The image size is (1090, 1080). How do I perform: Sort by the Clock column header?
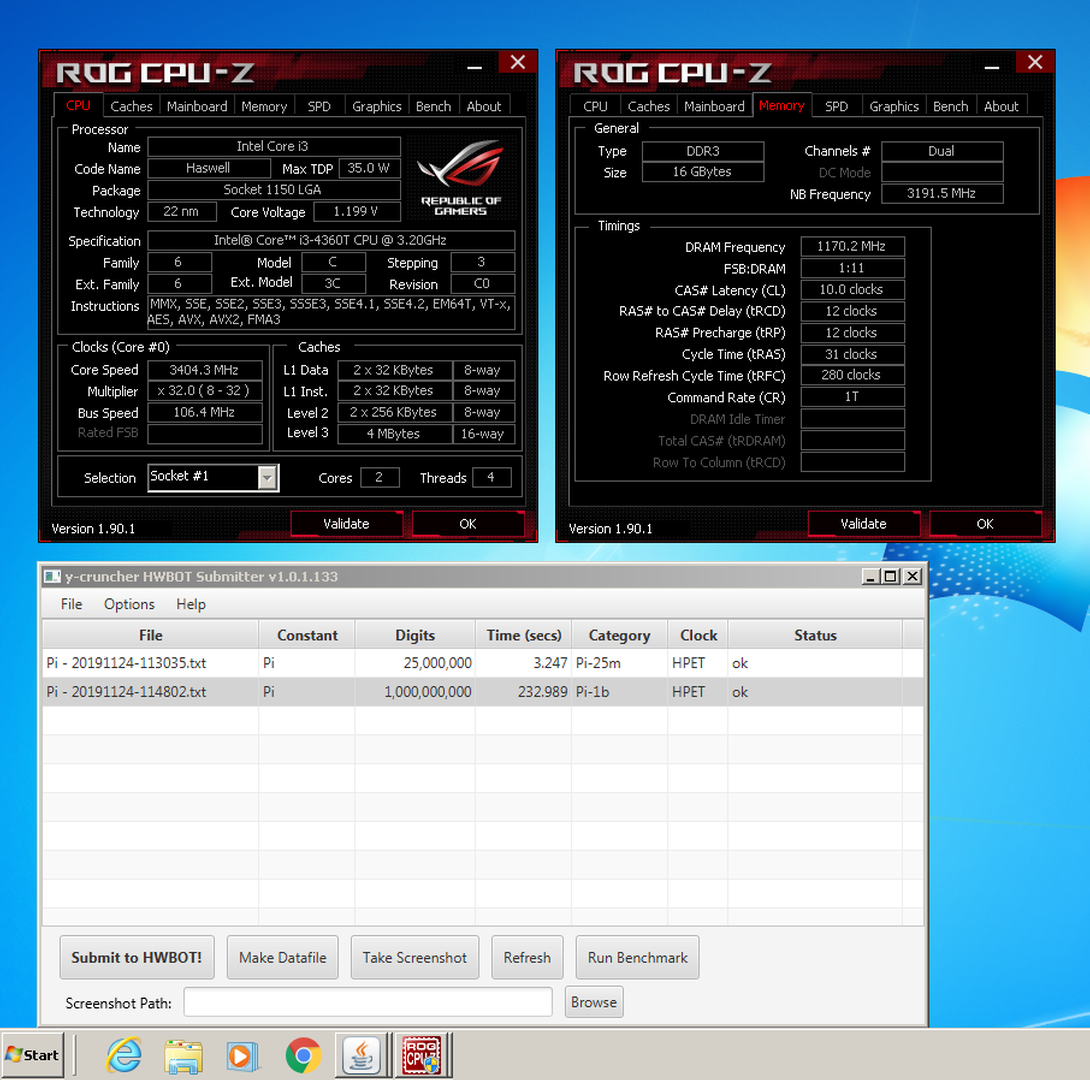698,635
